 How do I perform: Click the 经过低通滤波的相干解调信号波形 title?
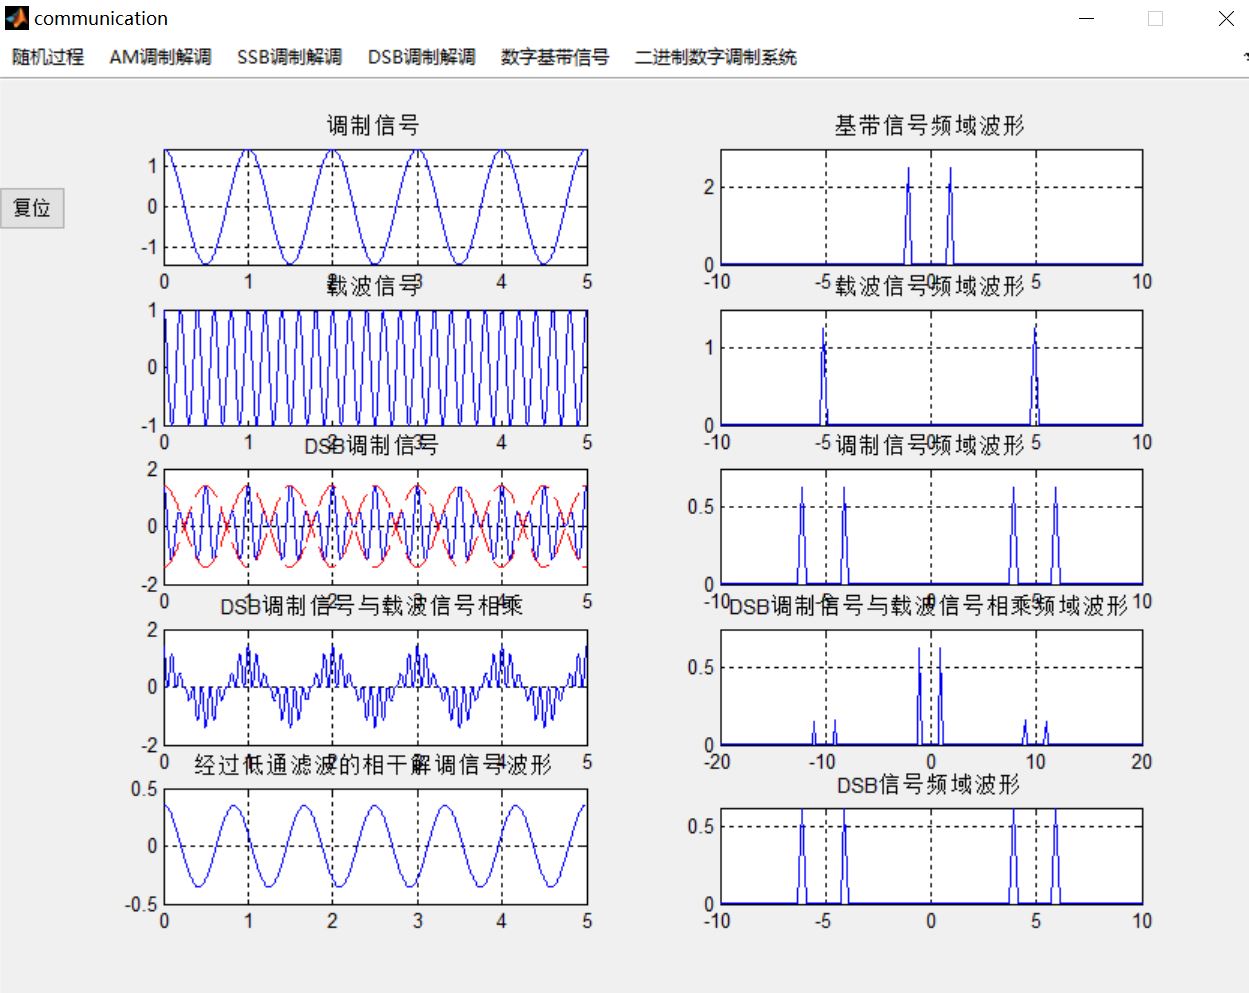point(373,765)
